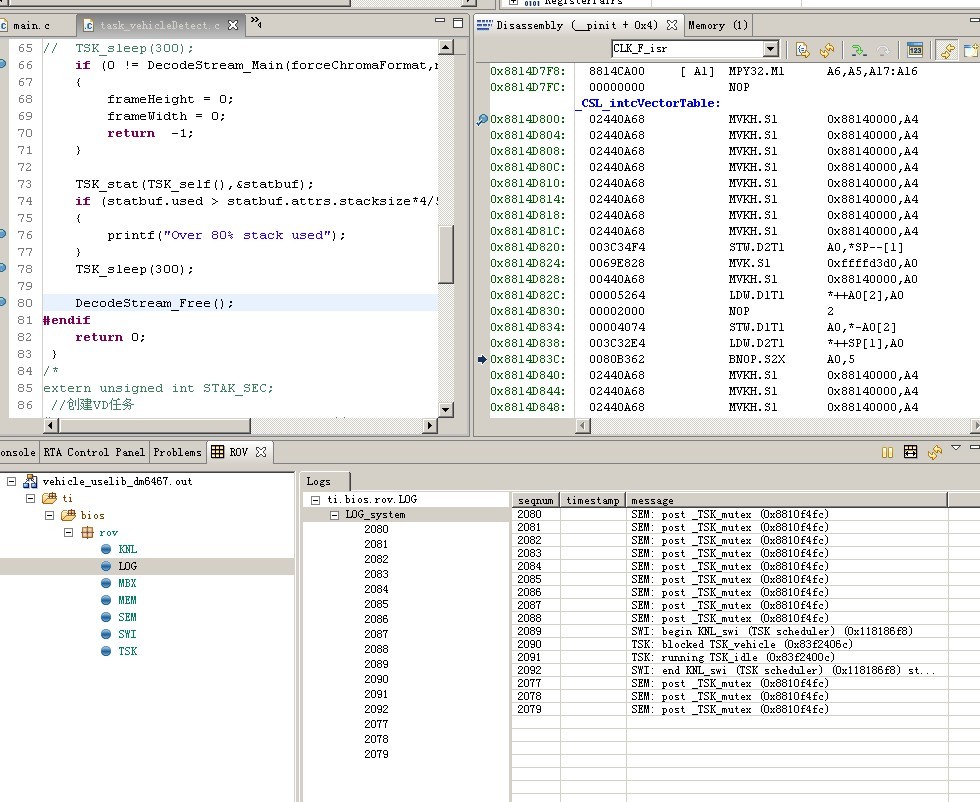This screenshot has width=980, height=802.
Task: Switch to the Memory (1) tab
Action: tap(718, 26)
